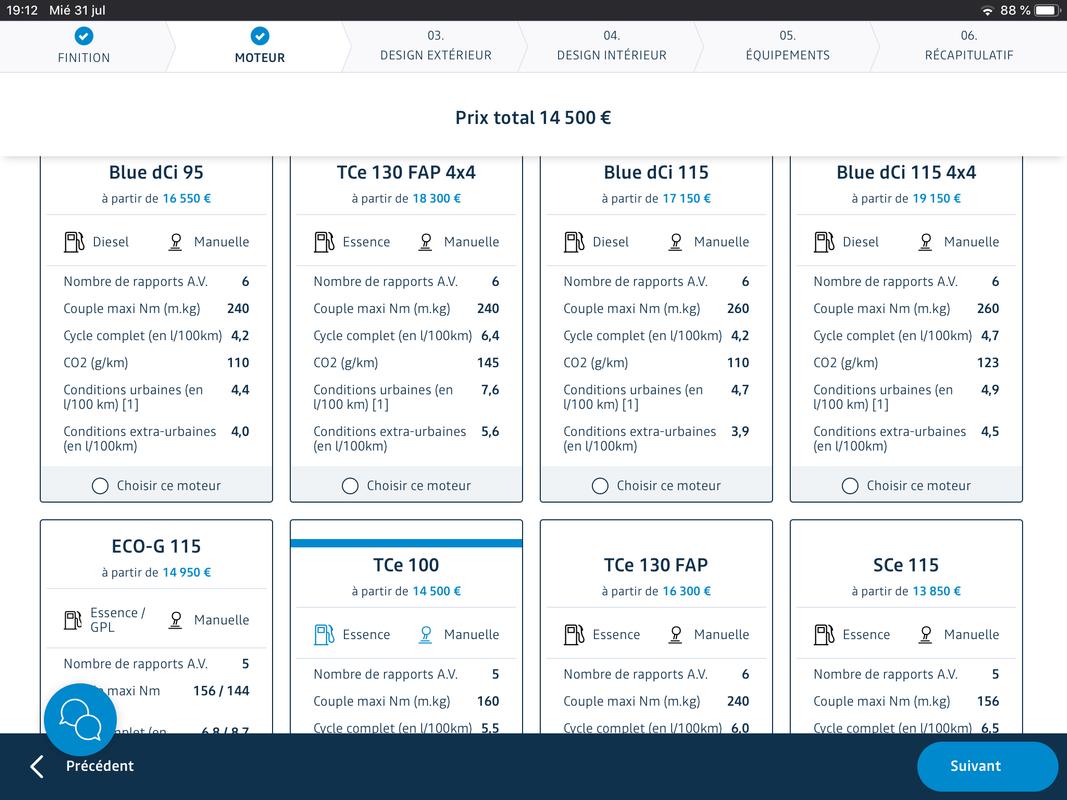Tap the fuel pump icon on ECO-G 115 card
1067x800 pixels.
(73, 620)
